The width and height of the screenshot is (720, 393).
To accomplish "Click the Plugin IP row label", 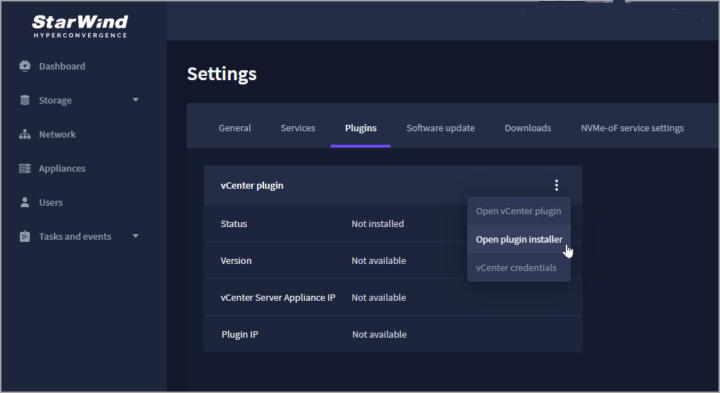I will click(240, 334).
